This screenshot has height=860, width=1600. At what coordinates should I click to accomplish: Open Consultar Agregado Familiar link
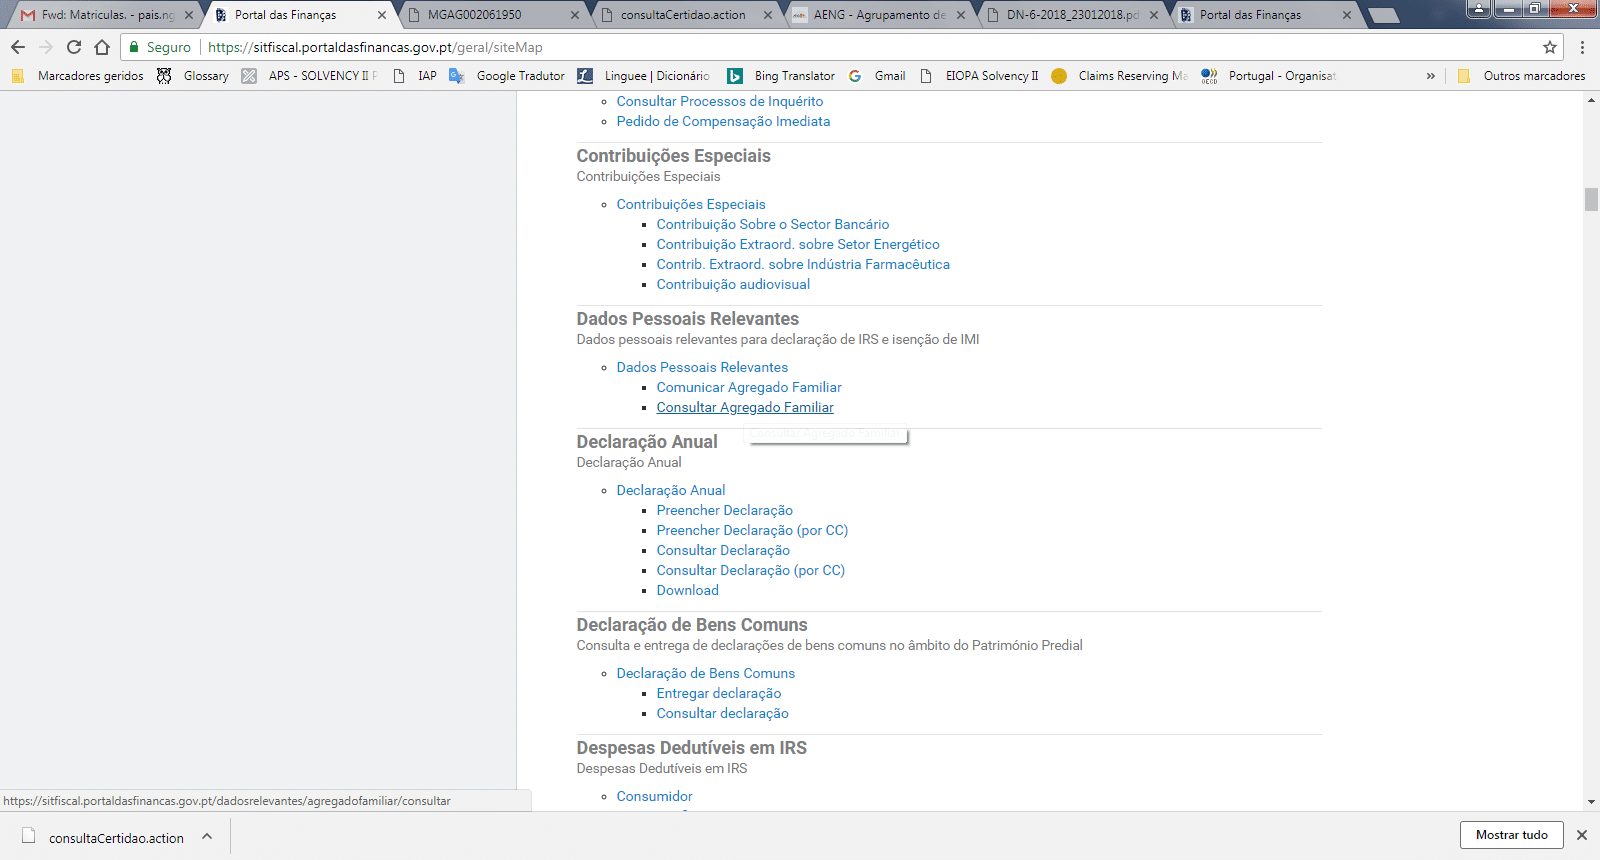744,407
